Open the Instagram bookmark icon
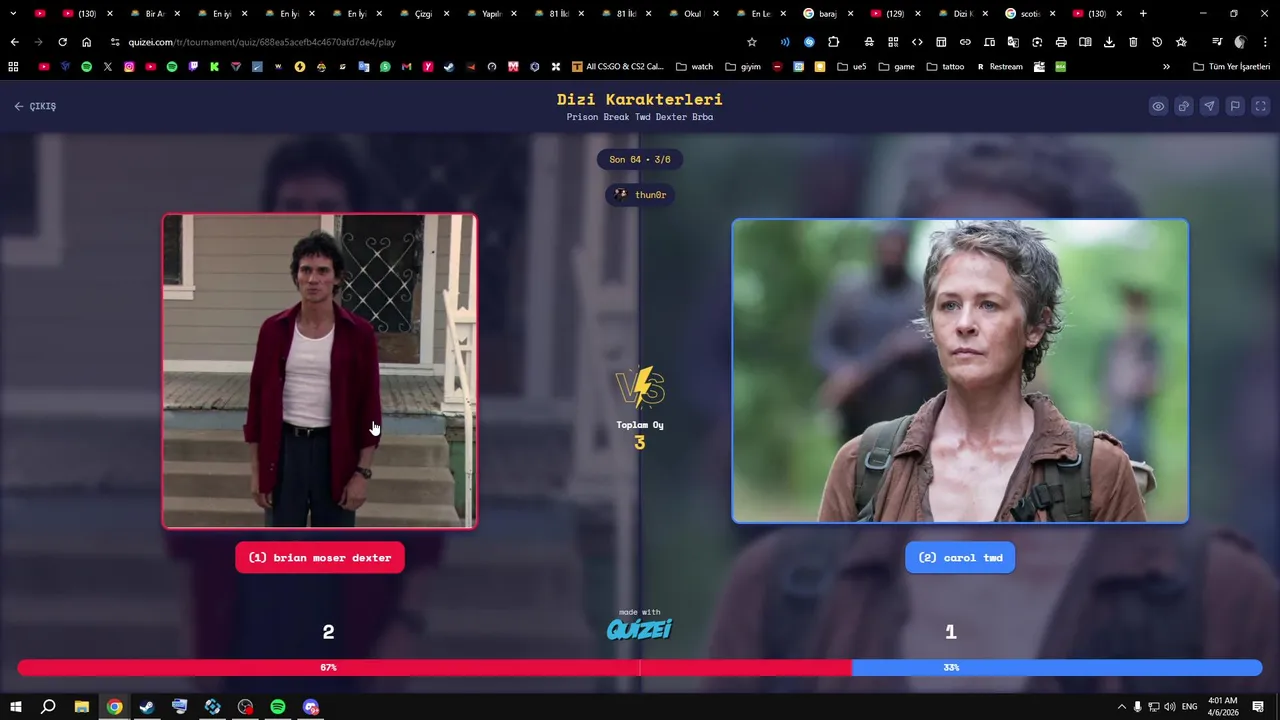 point(129,67)
